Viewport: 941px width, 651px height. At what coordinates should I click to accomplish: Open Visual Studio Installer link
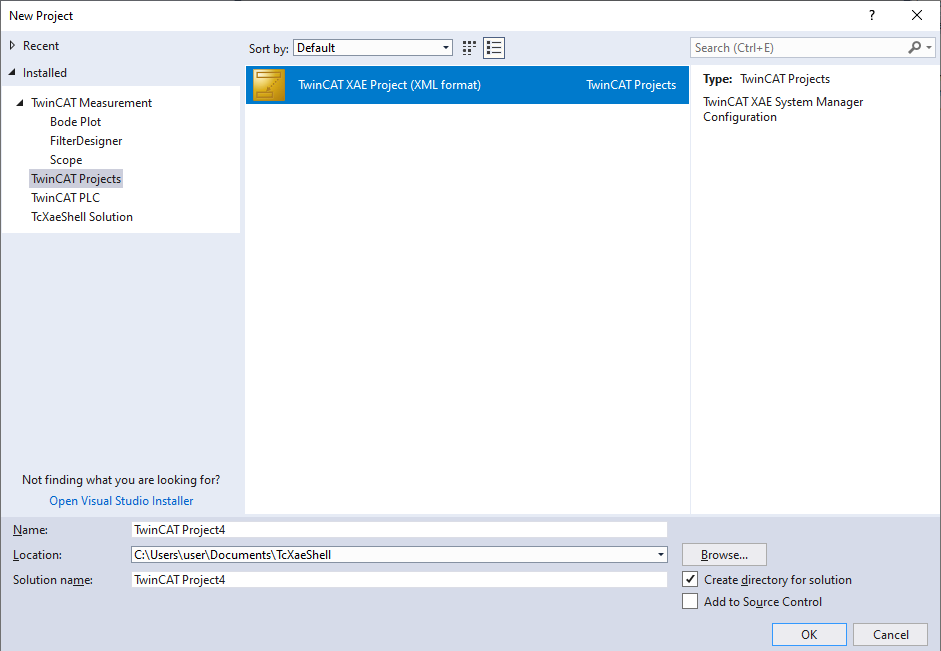(121, 500)
